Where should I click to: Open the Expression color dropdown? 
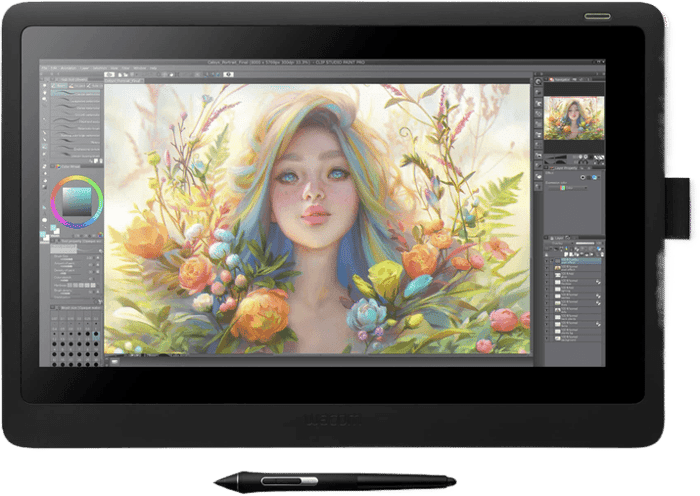tap(568, 188)
